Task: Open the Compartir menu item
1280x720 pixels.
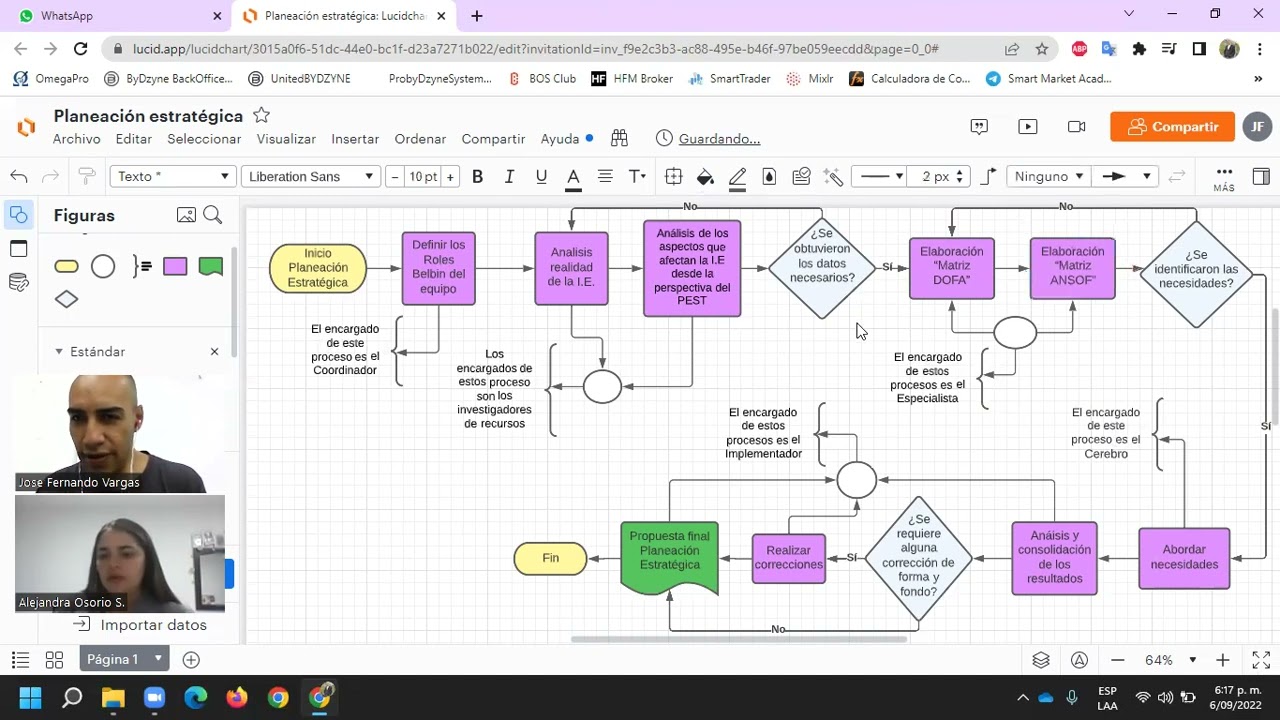Action: (x=493, y=139)
